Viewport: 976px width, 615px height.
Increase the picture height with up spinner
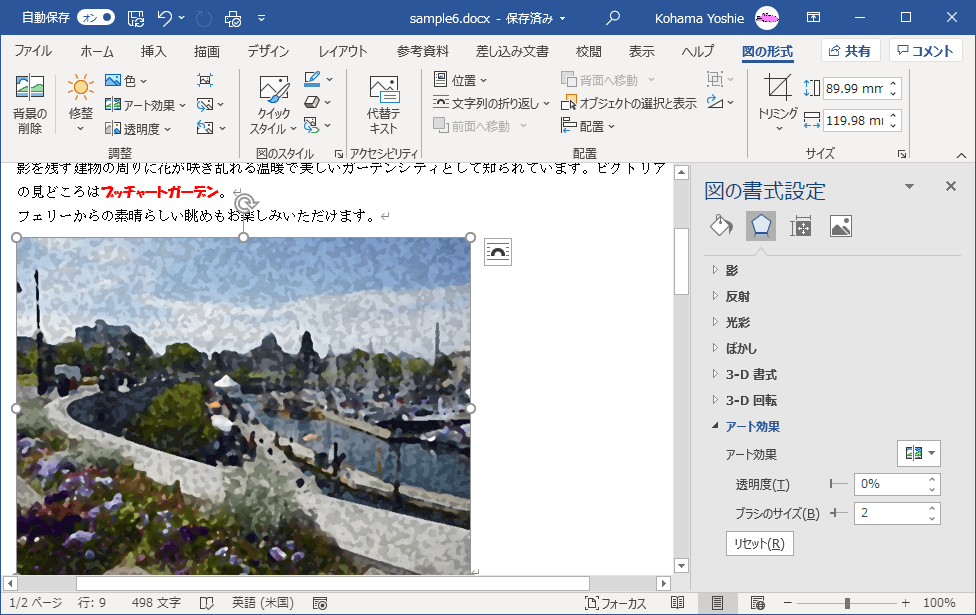[893, 83]
